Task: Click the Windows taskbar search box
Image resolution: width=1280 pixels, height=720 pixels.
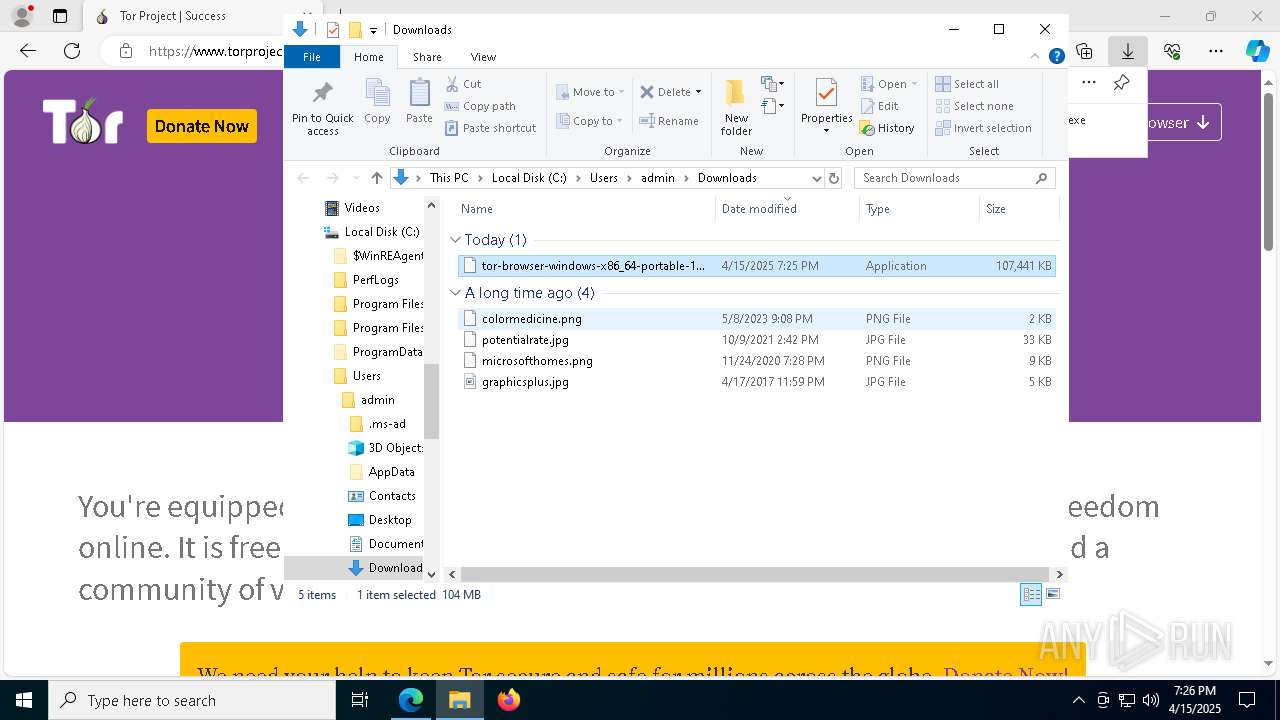Action: click(191, 700)
